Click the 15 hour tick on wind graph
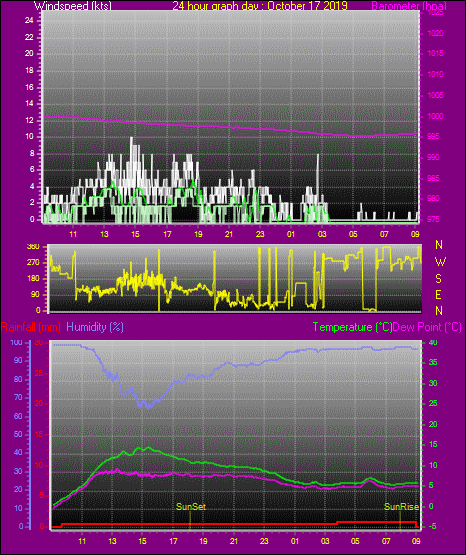 pos(135,234)
